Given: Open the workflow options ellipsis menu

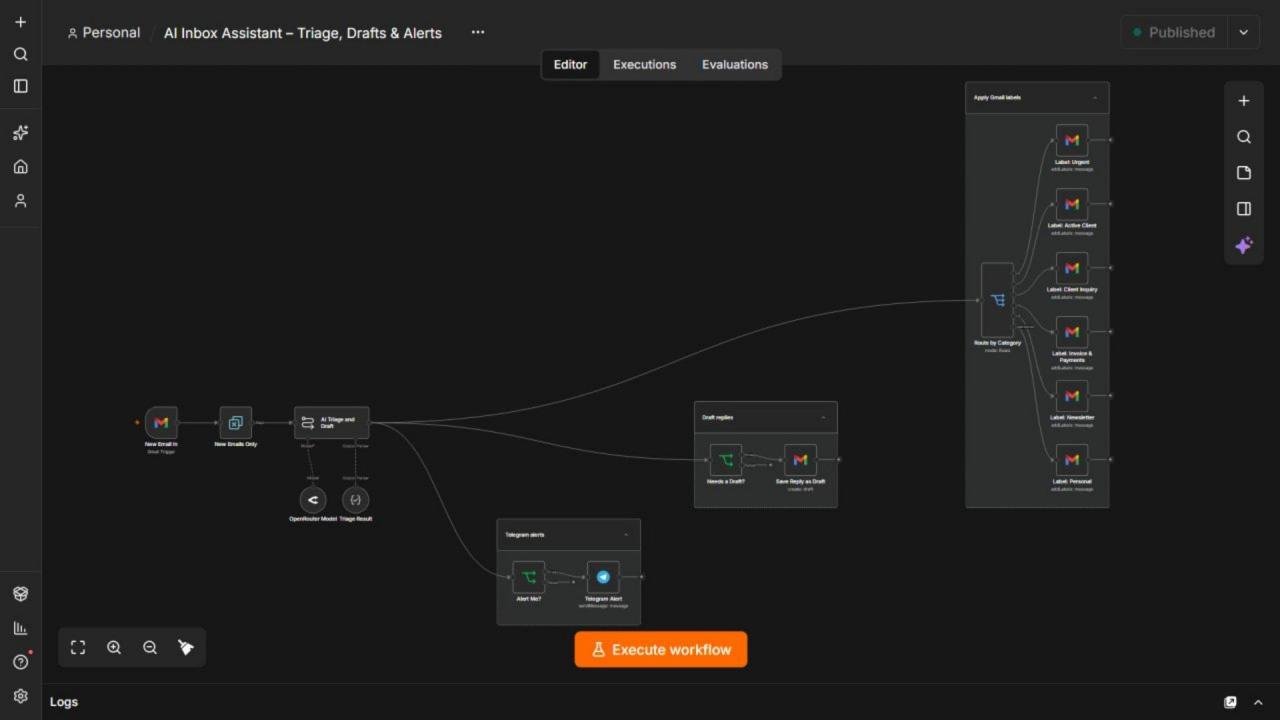Looking at the screenshot, I should tap(478, 32).
